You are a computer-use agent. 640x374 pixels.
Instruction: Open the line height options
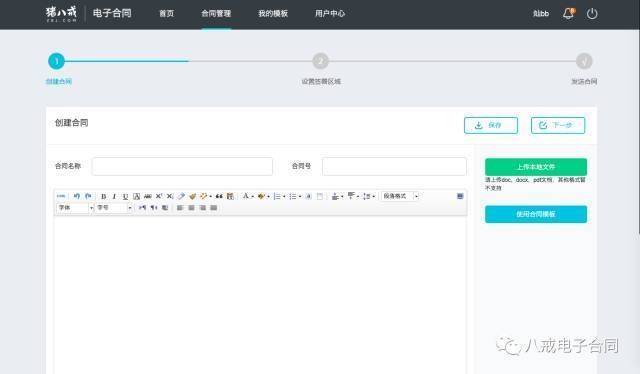pos(367,196)
